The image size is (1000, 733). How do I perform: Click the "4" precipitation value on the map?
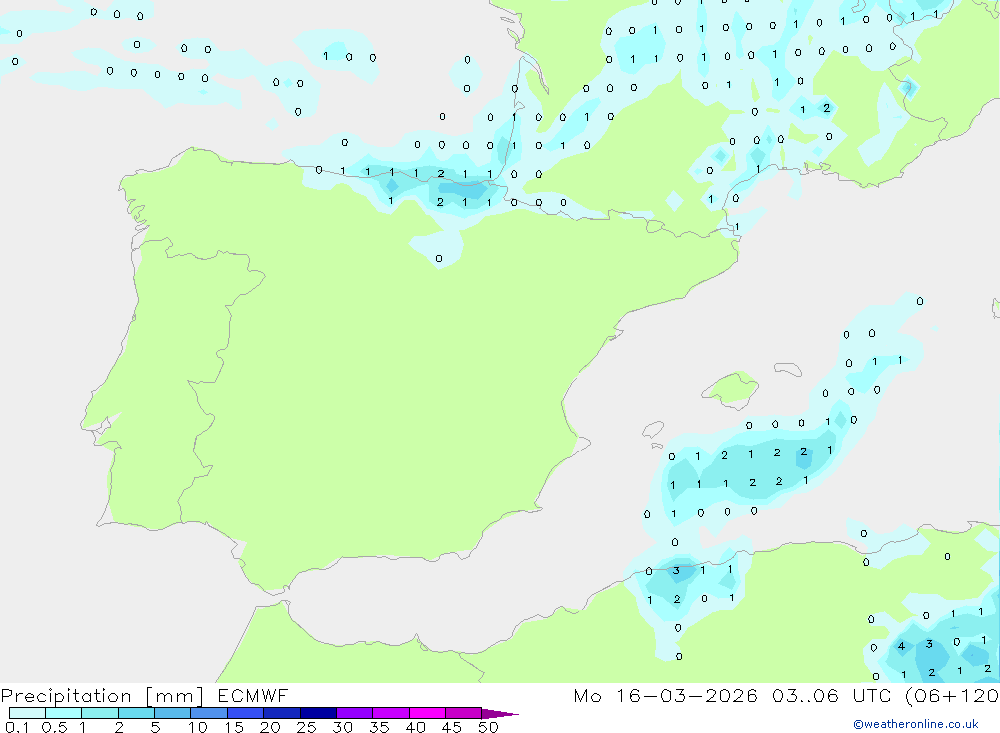click(901, 646)
